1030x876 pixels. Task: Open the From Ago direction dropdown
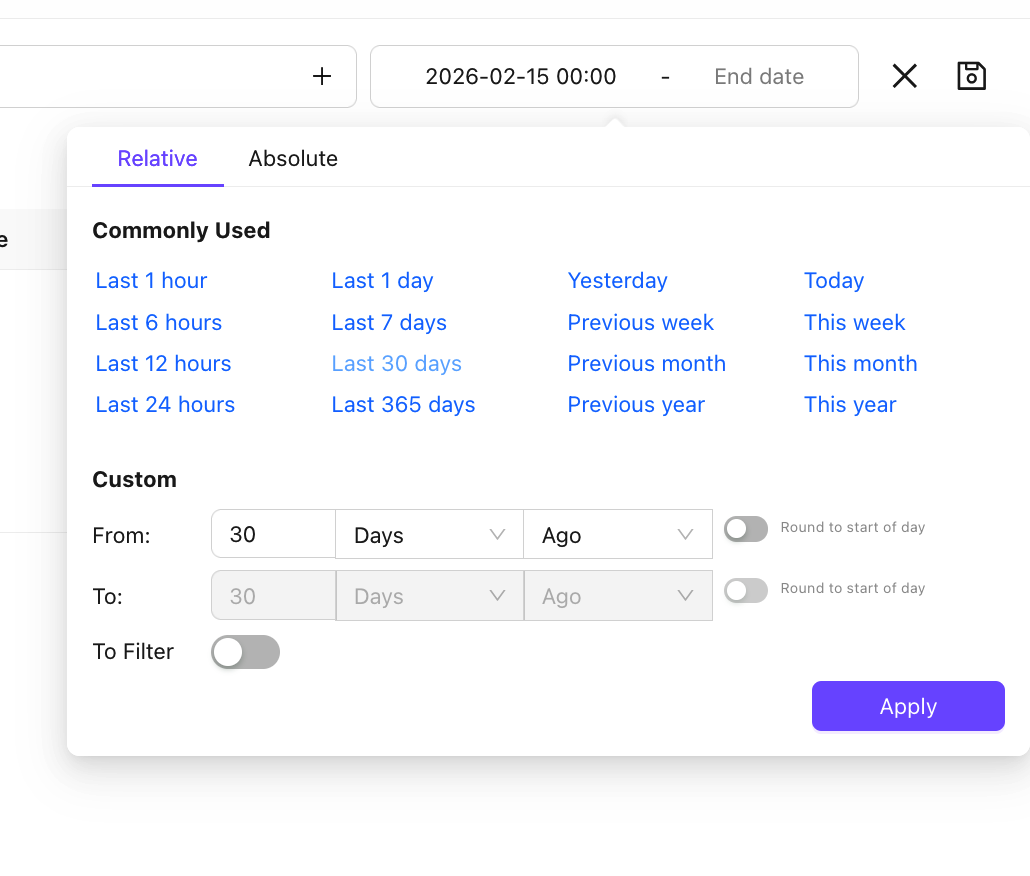coord(617,535)
